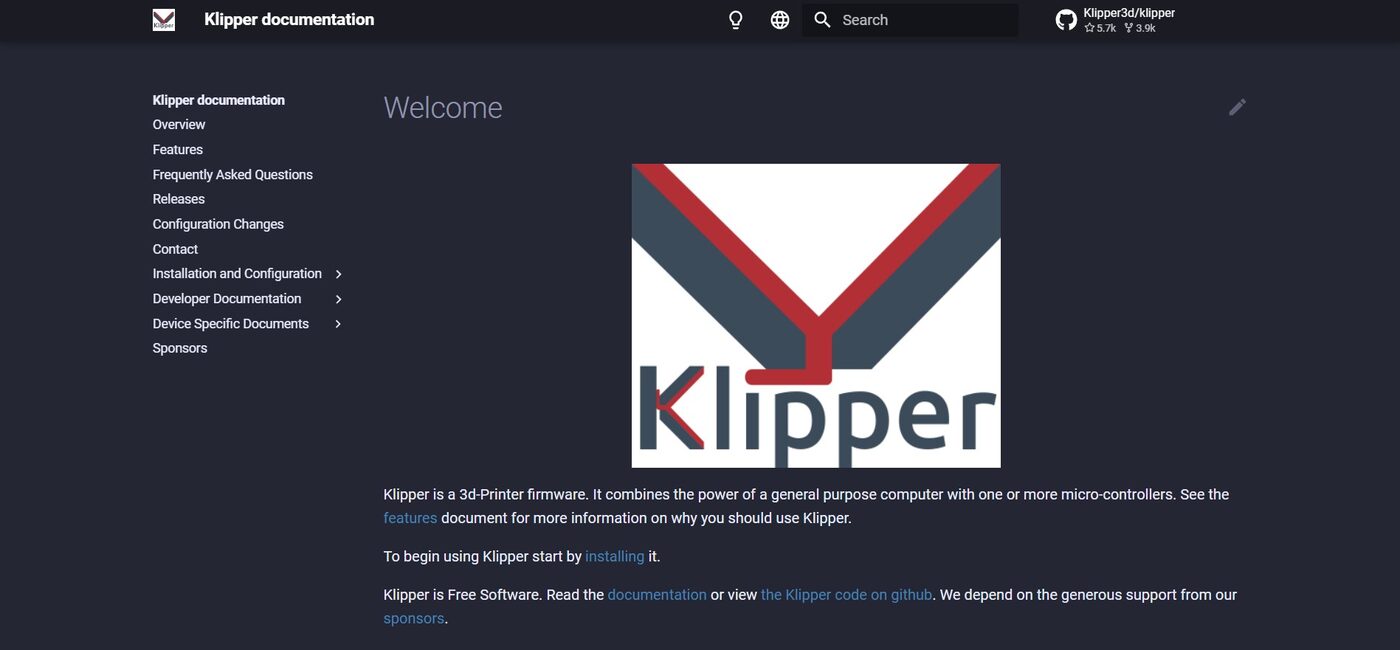Click the large Klipper logo image
Screen dimensions: 1400x650
click(x=816, y=315)
